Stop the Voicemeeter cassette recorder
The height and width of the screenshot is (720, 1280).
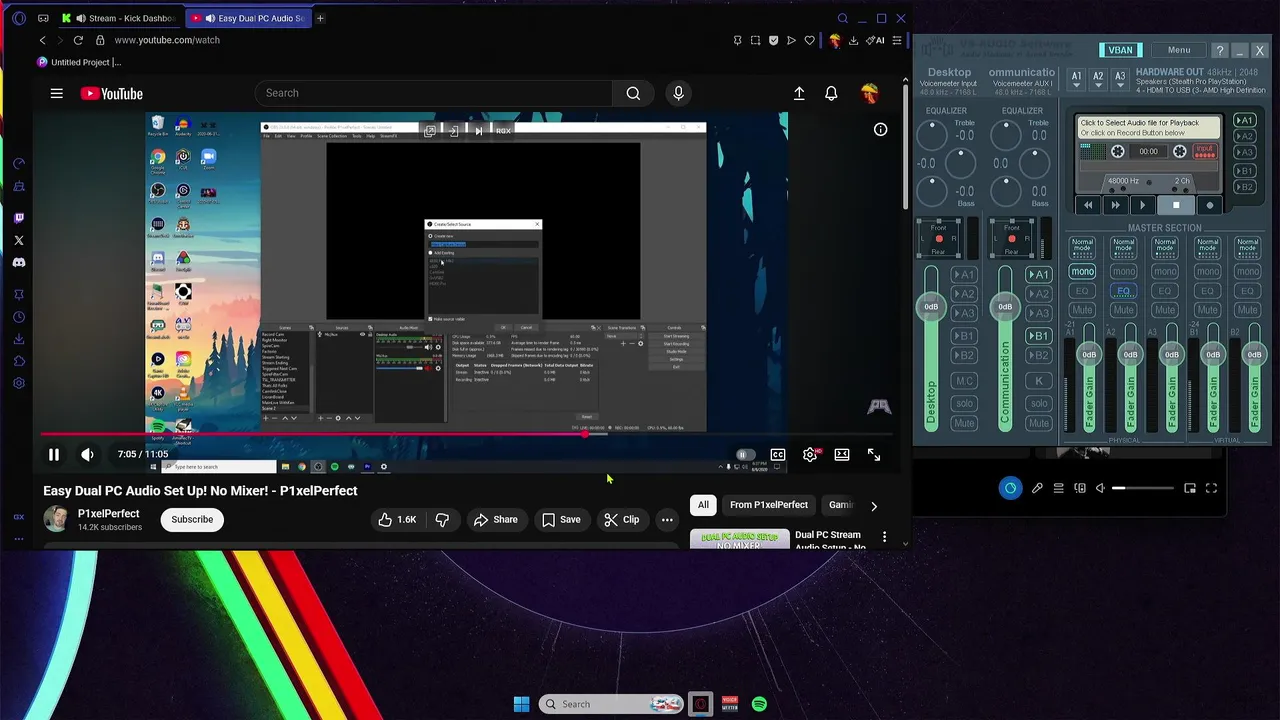[1176, 205]
